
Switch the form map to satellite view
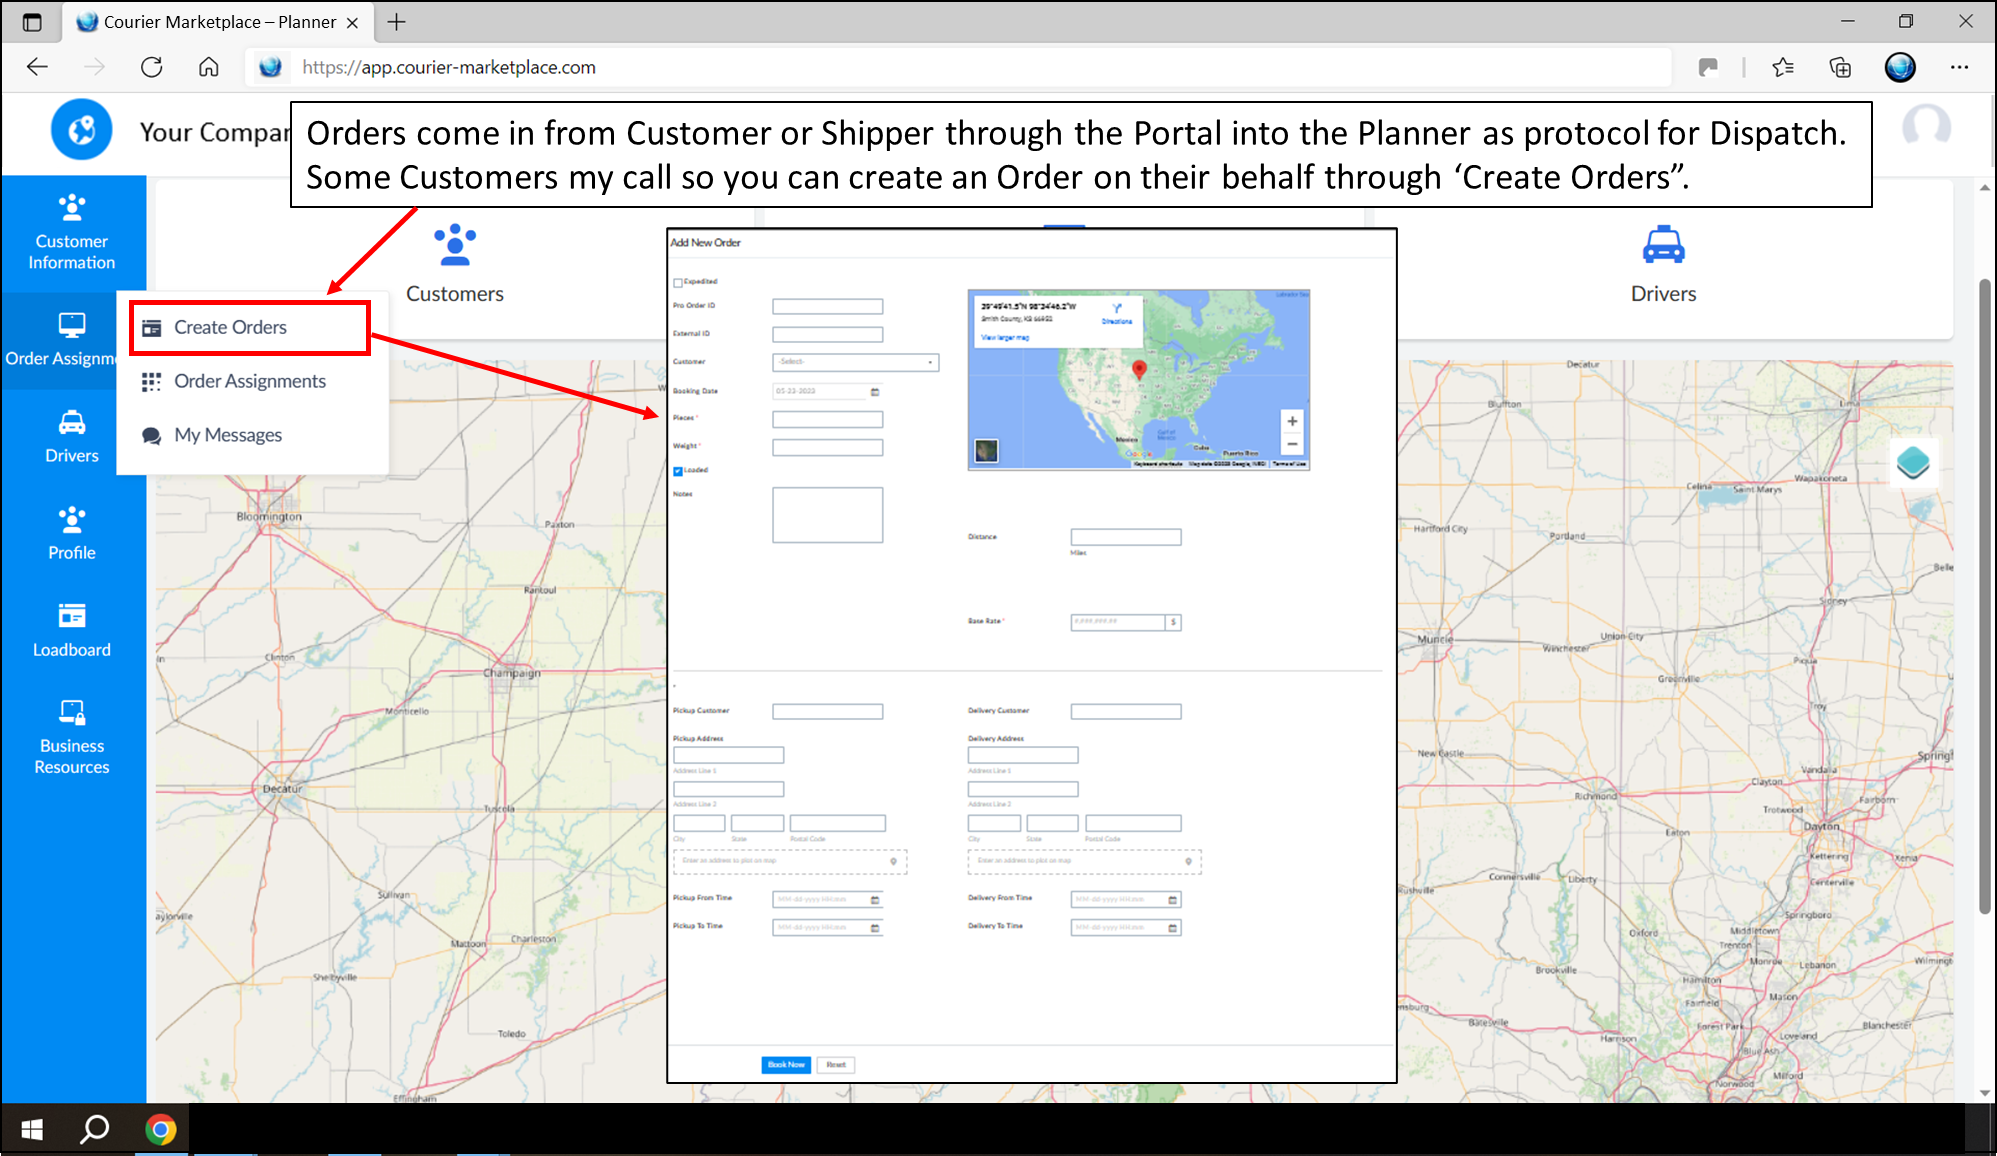click(986, 451)
